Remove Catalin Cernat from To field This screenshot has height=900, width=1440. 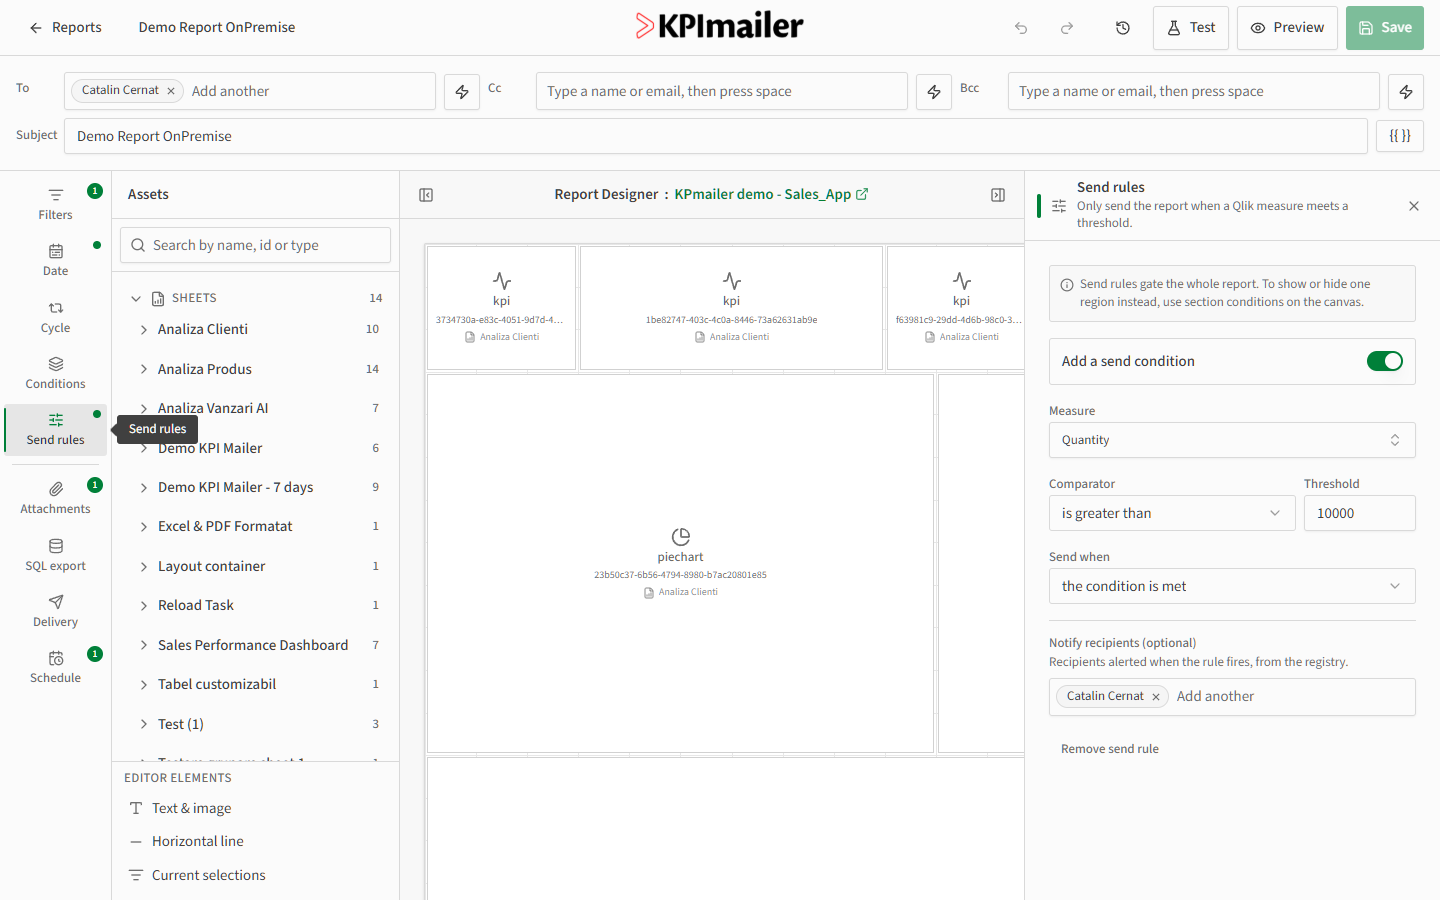pyautogui.click(x=171, y=91)
